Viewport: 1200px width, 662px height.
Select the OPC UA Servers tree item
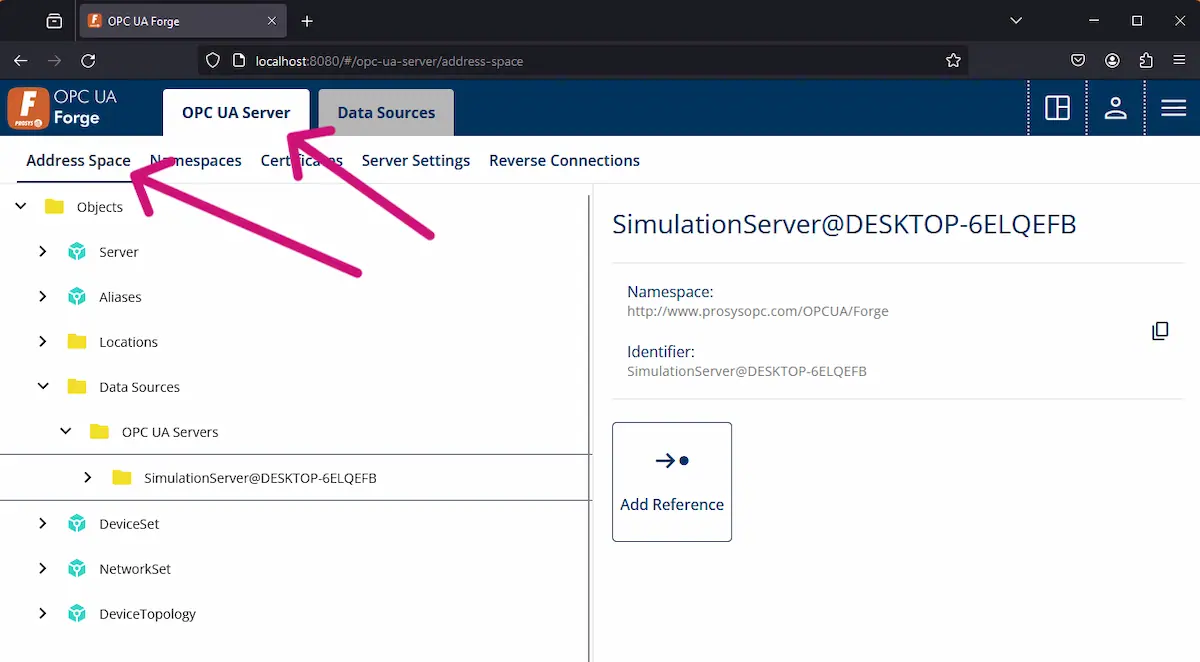[170, 432]
